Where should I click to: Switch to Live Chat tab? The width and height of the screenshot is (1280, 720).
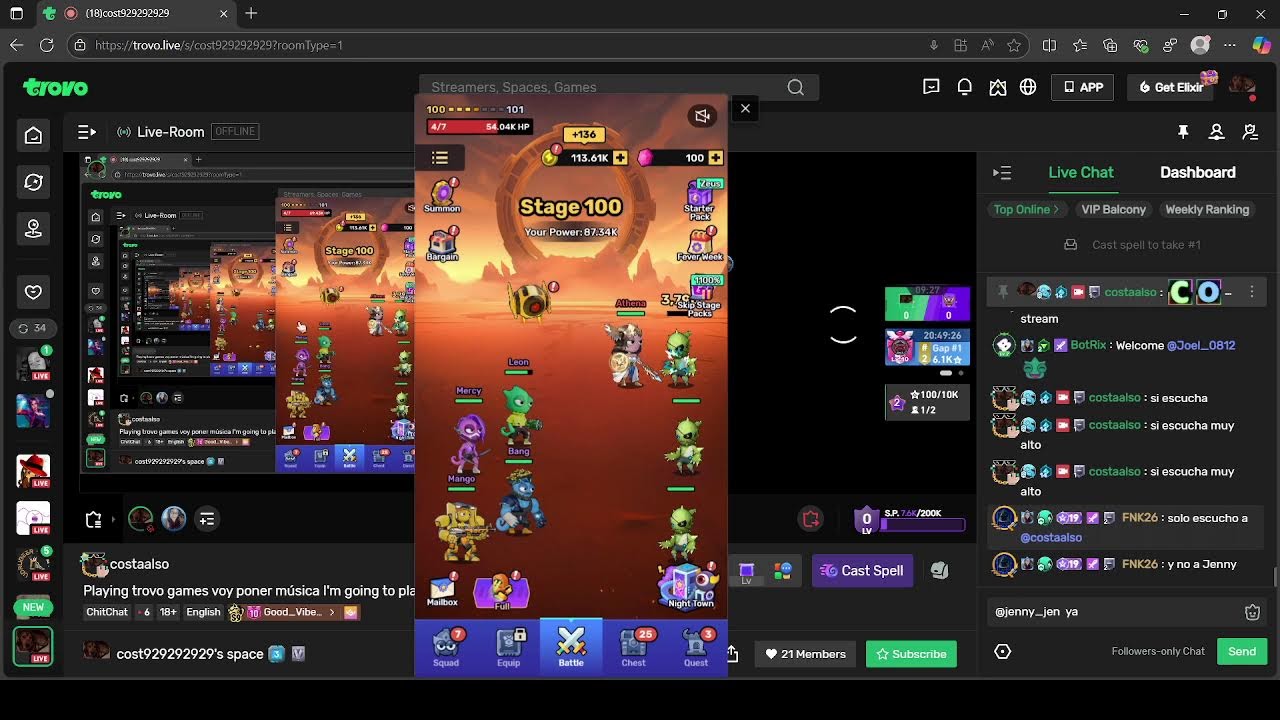[x=1080, y=172]
